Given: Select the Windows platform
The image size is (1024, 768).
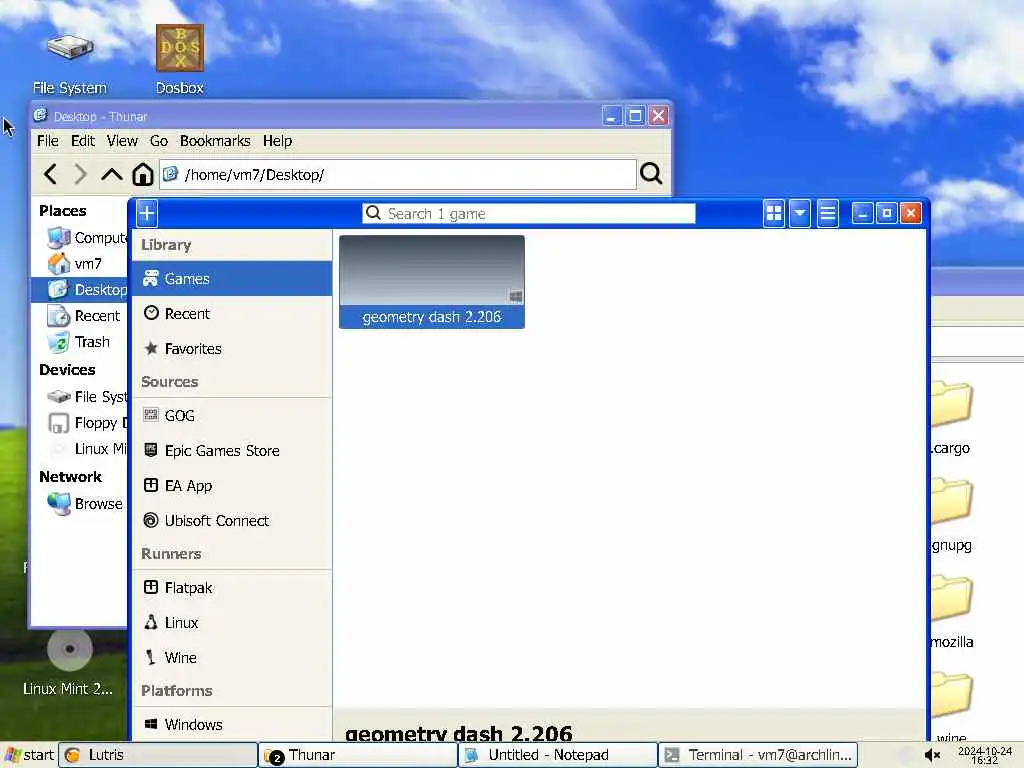Looking at the screenshot, I should click(232, 724).
